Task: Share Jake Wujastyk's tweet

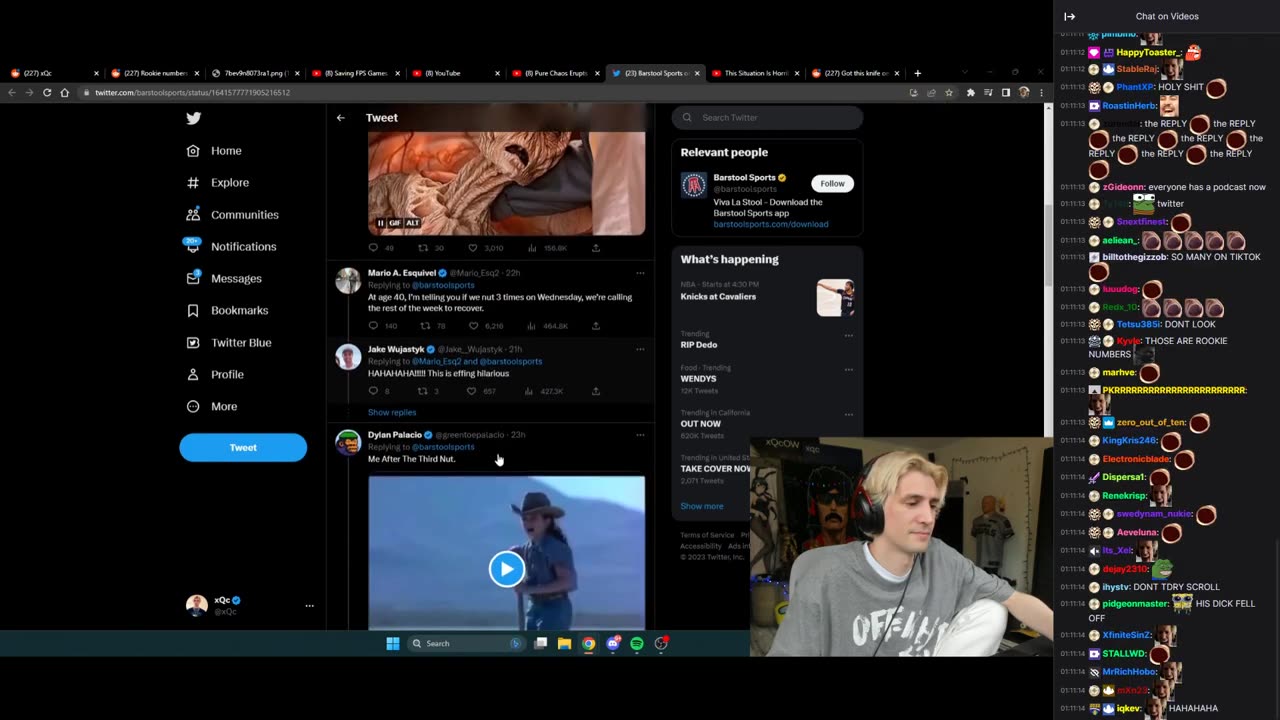Action: (596, 391)
